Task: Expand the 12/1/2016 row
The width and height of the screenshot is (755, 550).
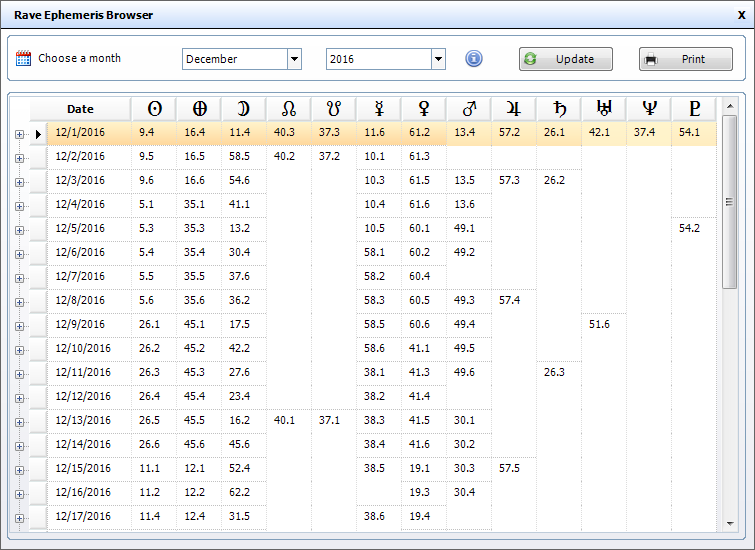Action: (19, 134)
